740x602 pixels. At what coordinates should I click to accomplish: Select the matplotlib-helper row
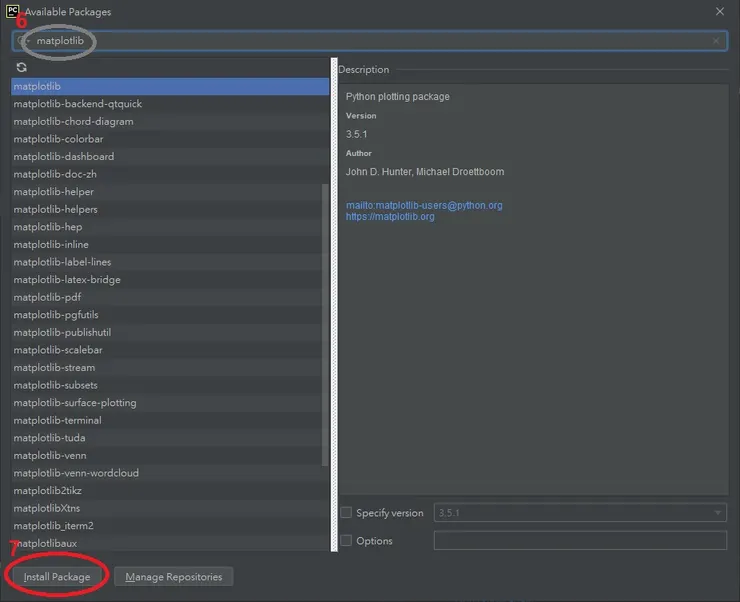(170, 192)
